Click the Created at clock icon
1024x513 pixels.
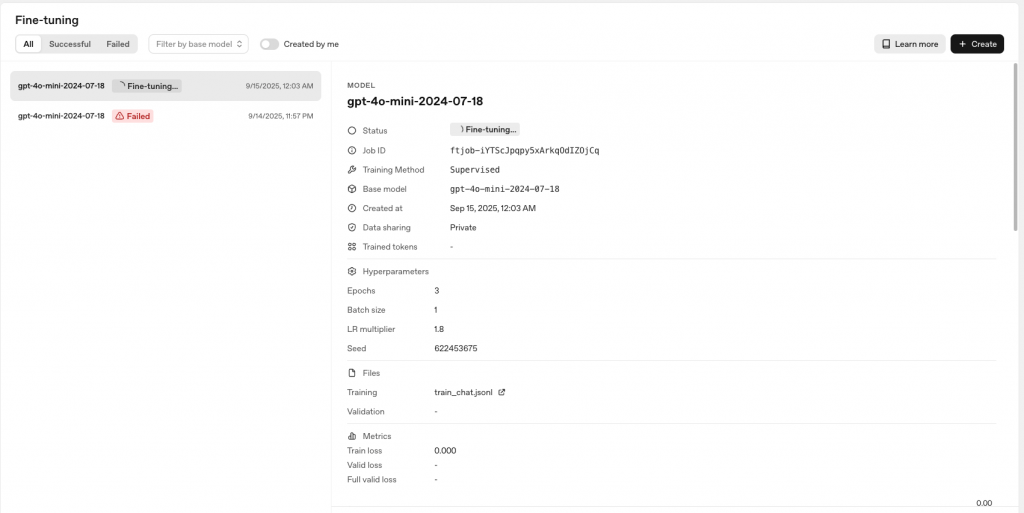[352, 208]
